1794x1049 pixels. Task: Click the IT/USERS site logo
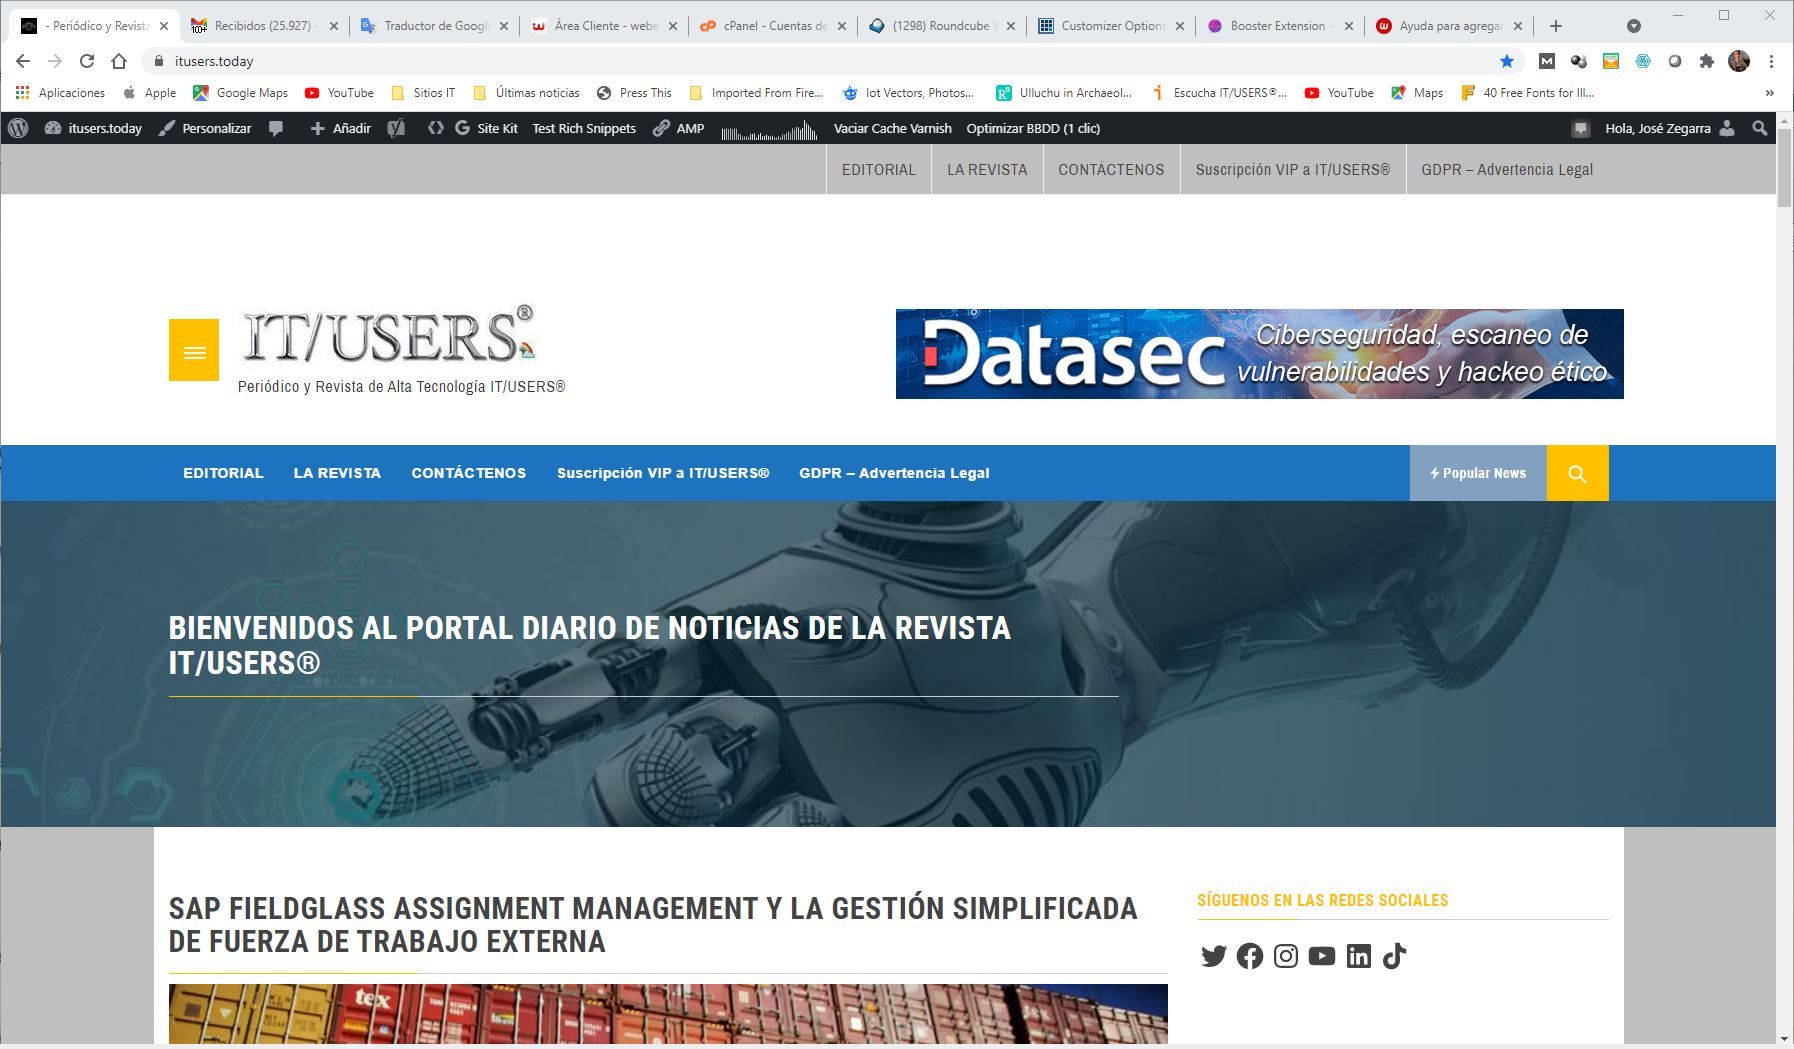pyautogui.click(x=389, y=334)
